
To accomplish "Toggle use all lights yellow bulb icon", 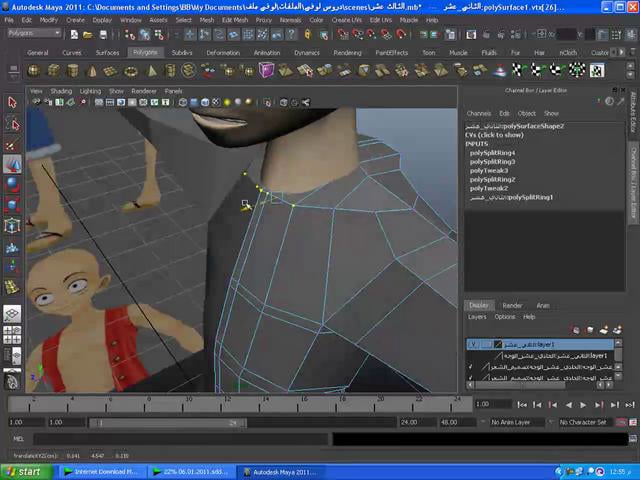I will click(x=227, y=102).
